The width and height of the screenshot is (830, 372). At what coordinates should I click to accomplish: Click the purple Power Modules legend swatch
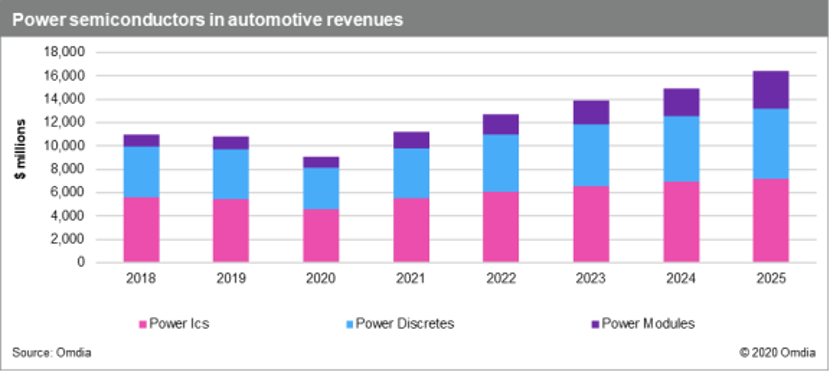coord(595,324)
